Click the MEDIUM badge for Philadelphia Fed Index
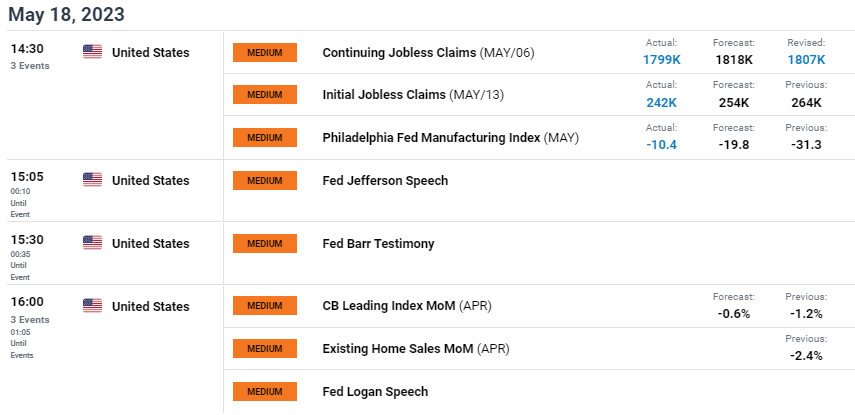The width and height of the screenshot is (855, 415). [265, 137]
